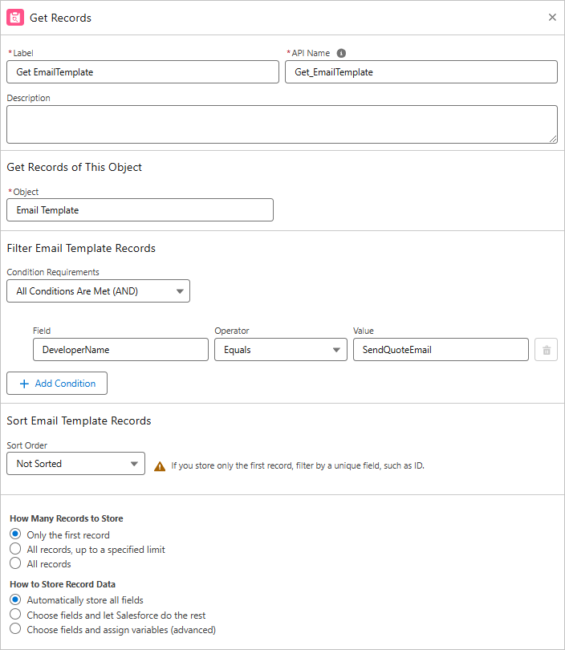Choose the All records option
Image resolution: width=565 pixels, height=650 pixels.
(15, 563)
